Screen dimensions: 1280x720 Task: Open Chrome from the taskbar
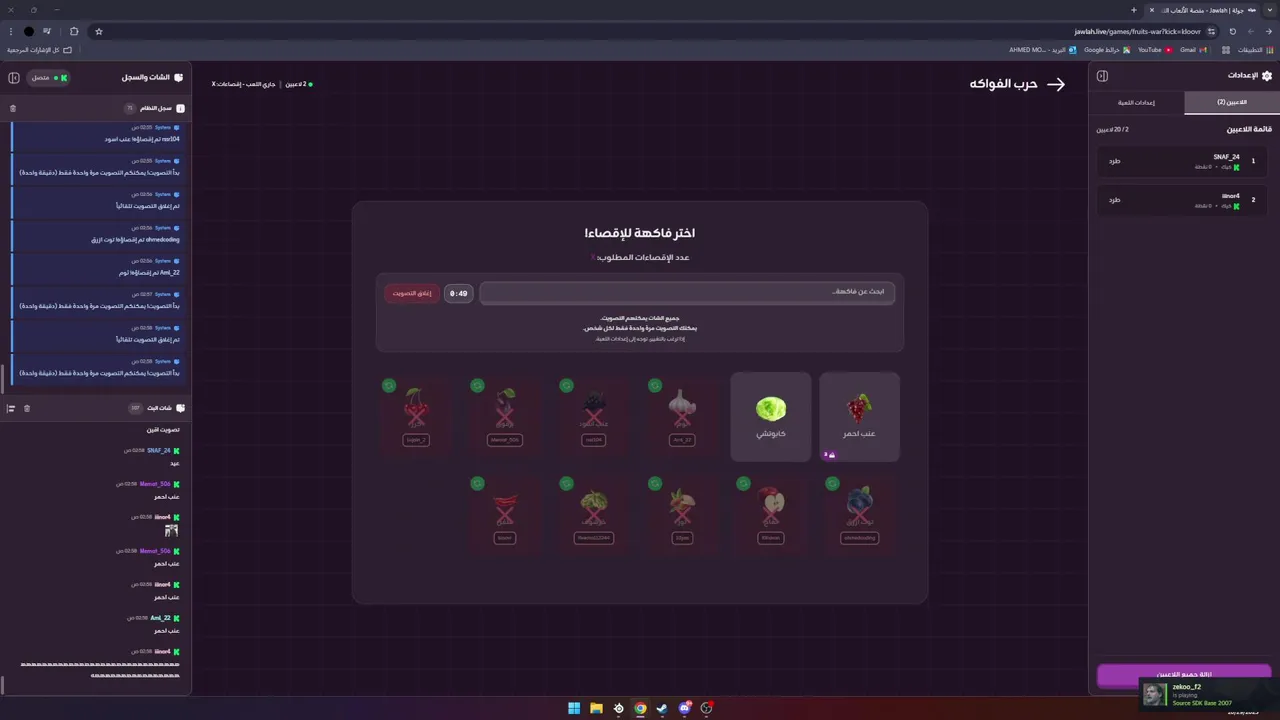(x=640, y=708)
